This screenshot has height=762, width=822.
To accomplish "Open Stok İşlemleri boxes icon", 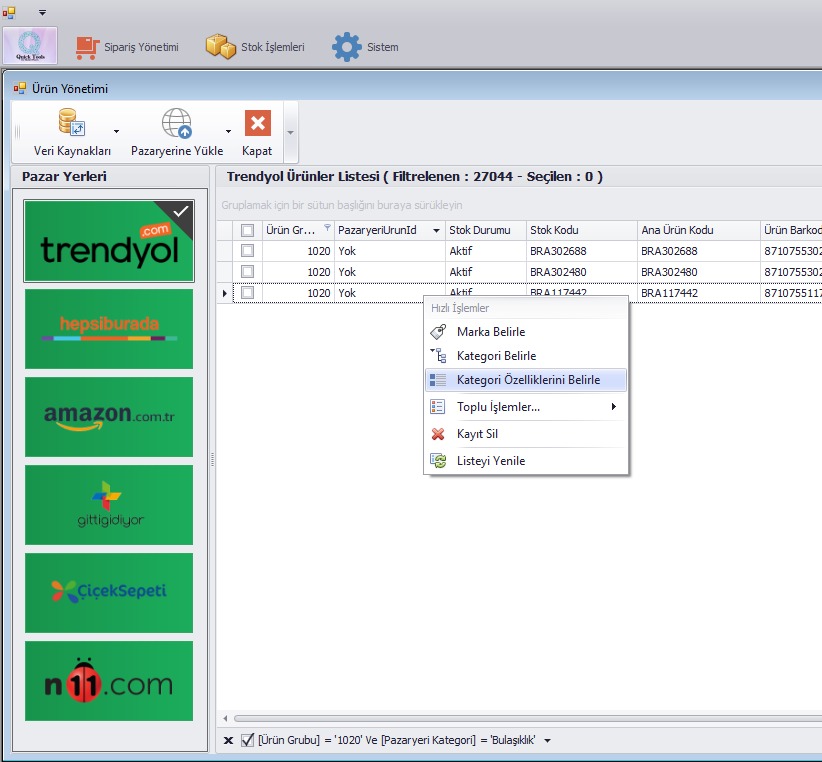I will [221, 47].
